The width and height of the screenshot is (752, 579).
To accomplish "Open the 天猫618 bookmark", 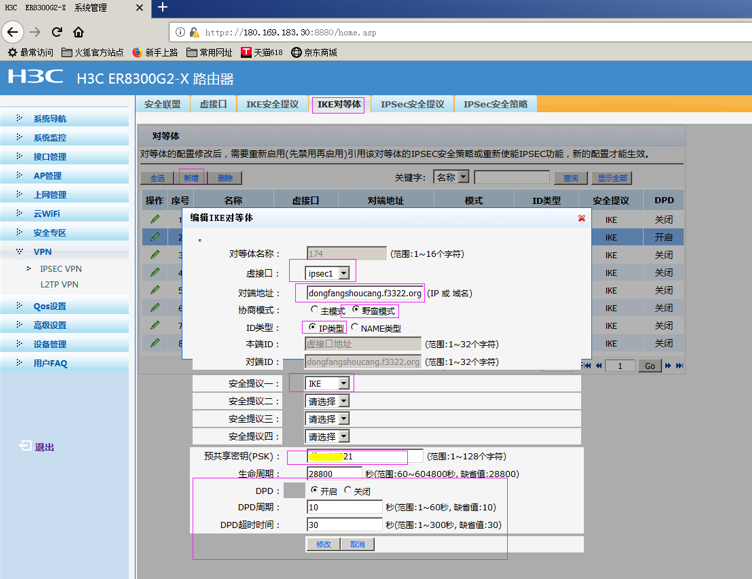I will pyautogui.click(x=262, y=52).
